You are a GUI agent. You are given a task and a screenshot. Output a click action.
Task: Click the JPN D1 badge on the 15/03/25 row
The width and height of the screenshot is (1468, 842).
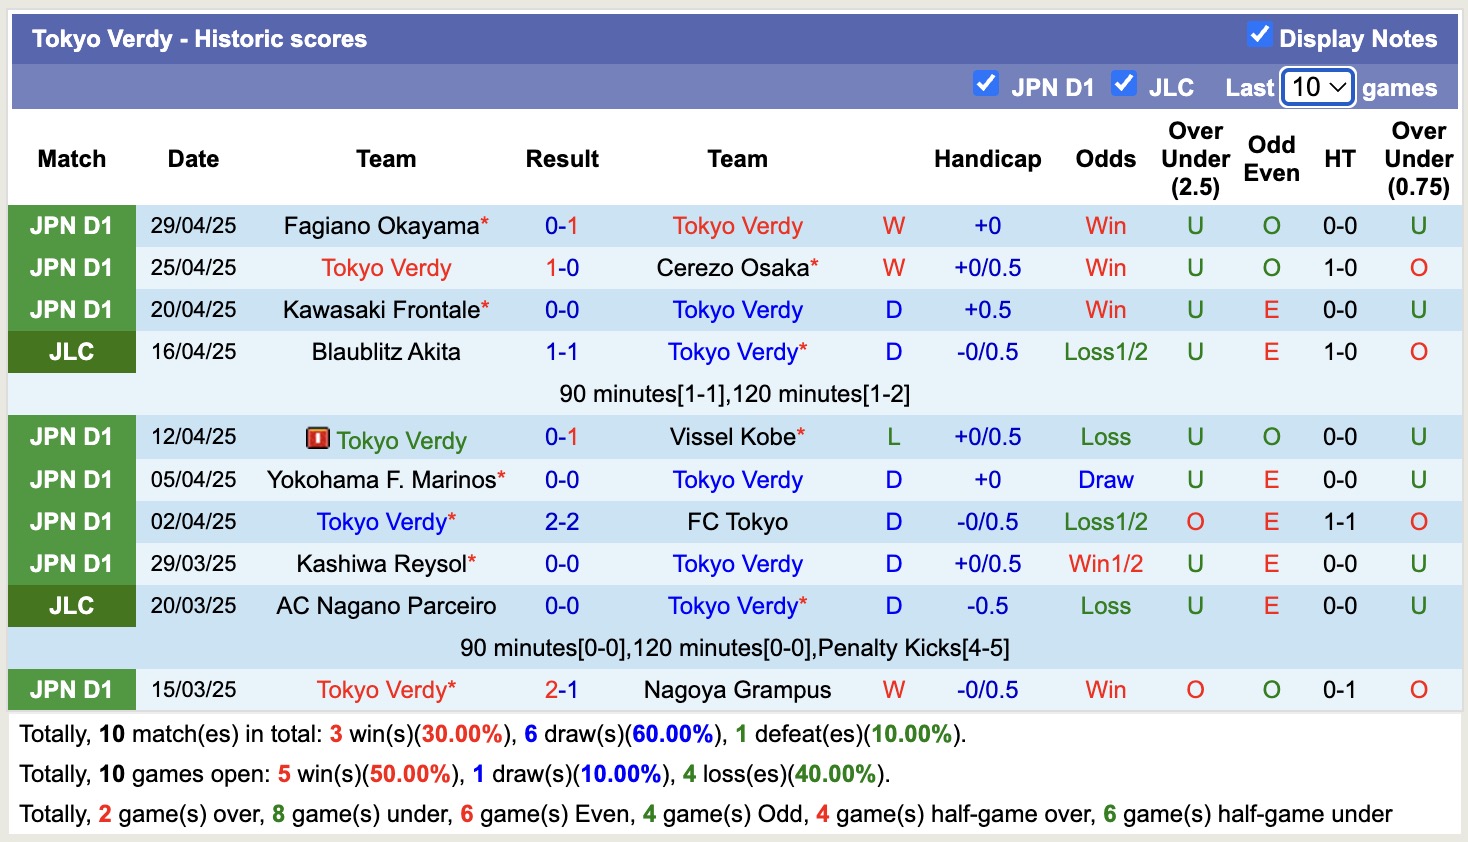point(71,689)
